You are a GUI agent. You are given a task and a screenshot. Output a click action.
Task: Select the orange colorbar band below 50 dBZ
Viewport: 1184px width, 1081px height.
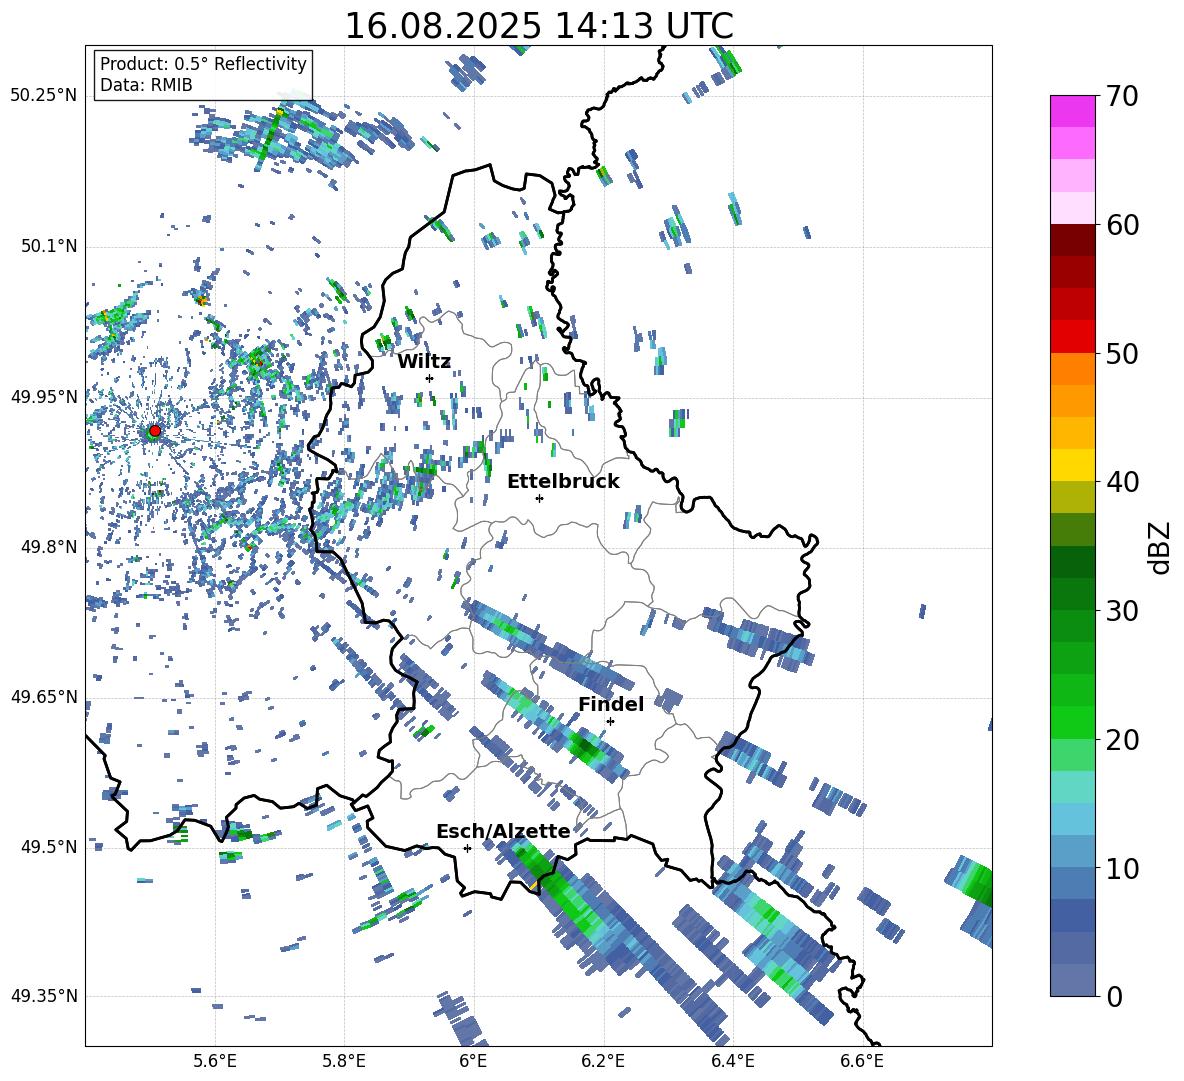(x=1072, y=369)
